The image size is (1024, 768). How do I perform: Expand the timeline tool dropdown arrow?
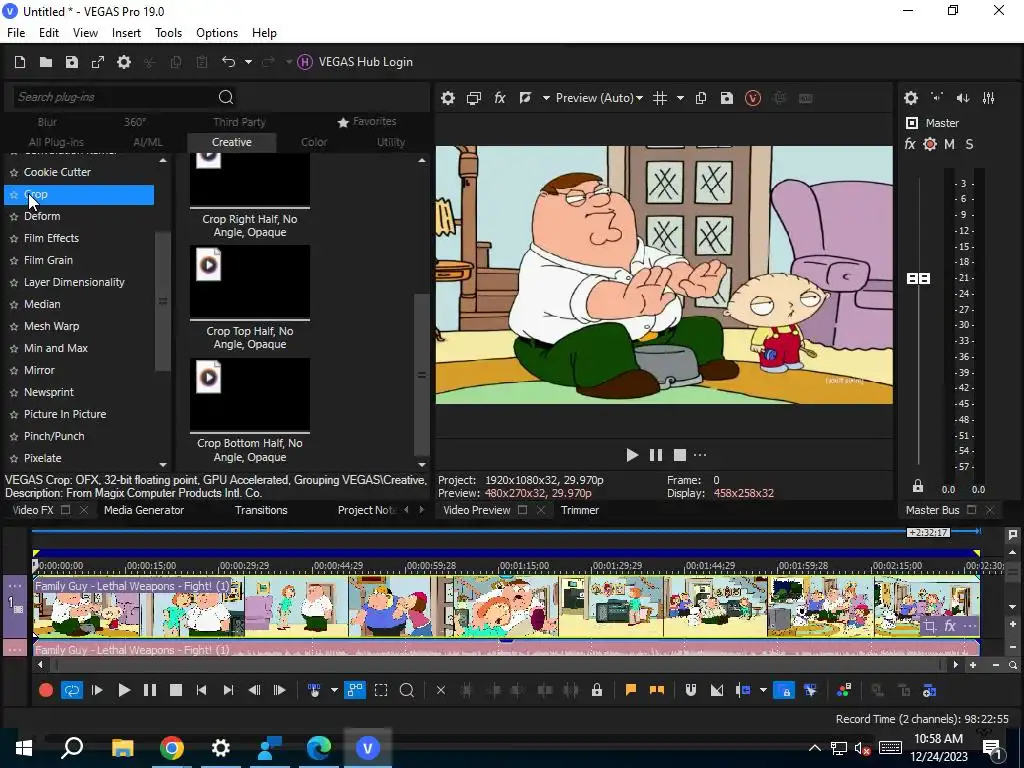coord(334,690)
